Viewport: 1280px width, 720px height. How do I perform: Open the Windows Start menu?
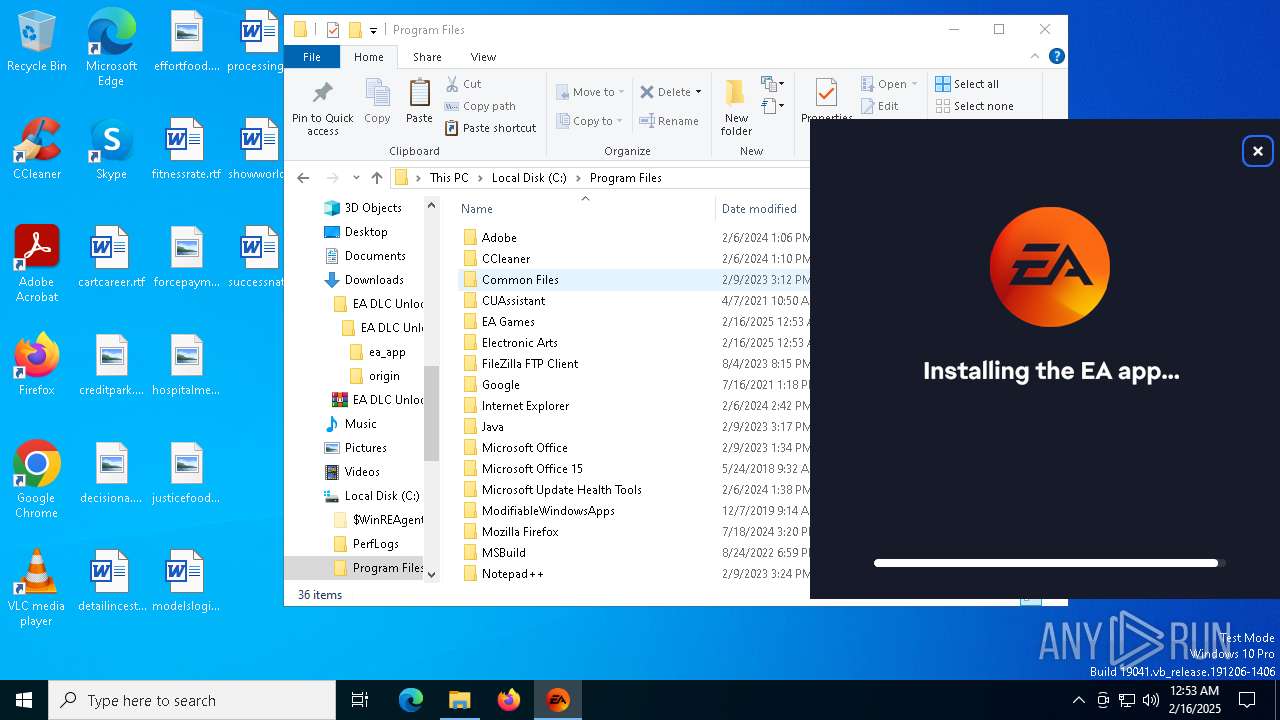(x=24, y=700)
